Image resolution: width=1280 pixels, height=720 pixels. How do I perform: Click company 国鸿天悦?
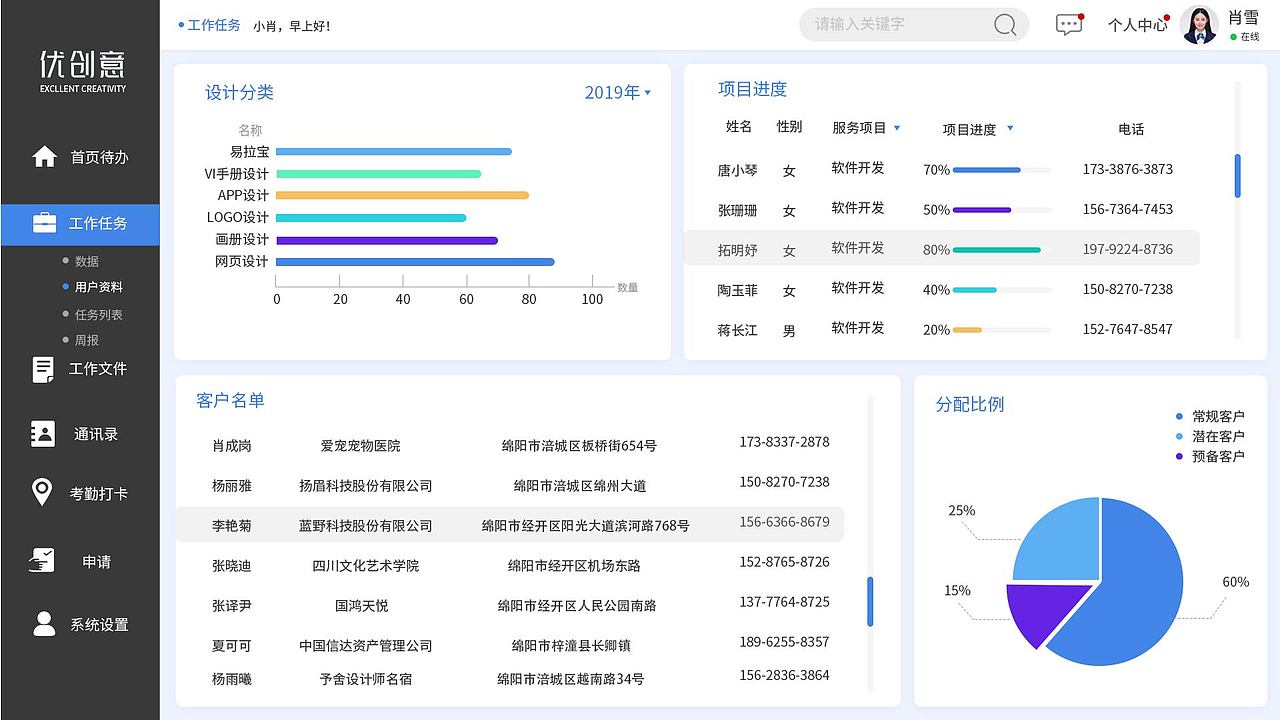362,605
